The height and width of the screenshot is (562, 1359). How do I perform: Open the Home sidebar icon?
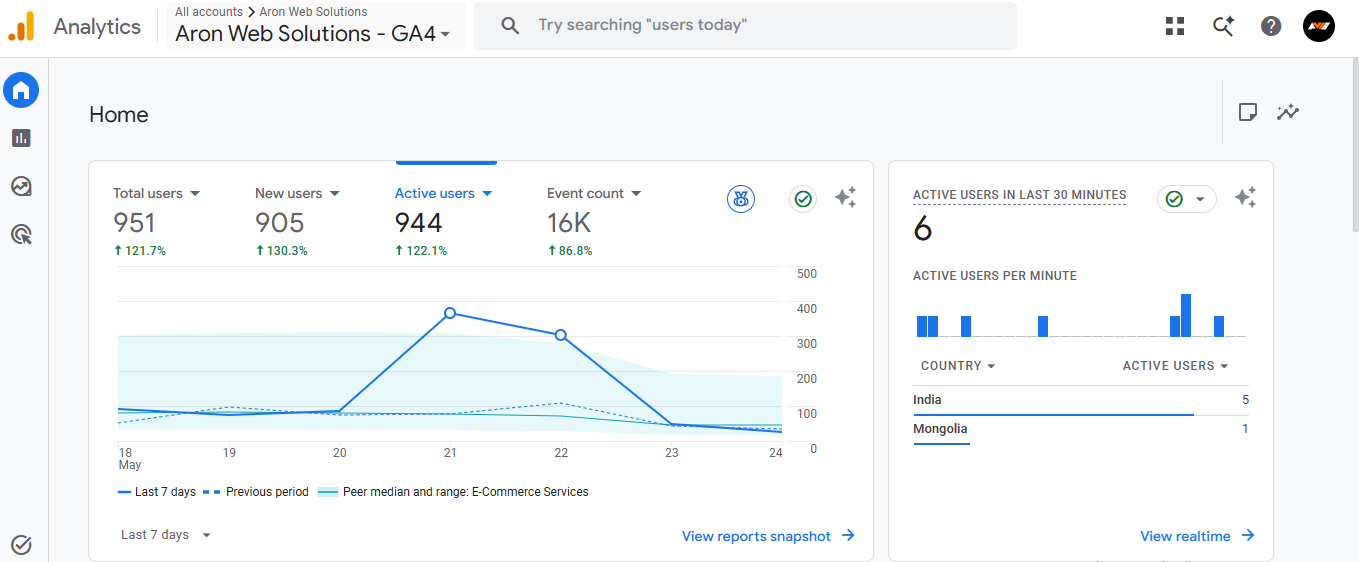21,91
